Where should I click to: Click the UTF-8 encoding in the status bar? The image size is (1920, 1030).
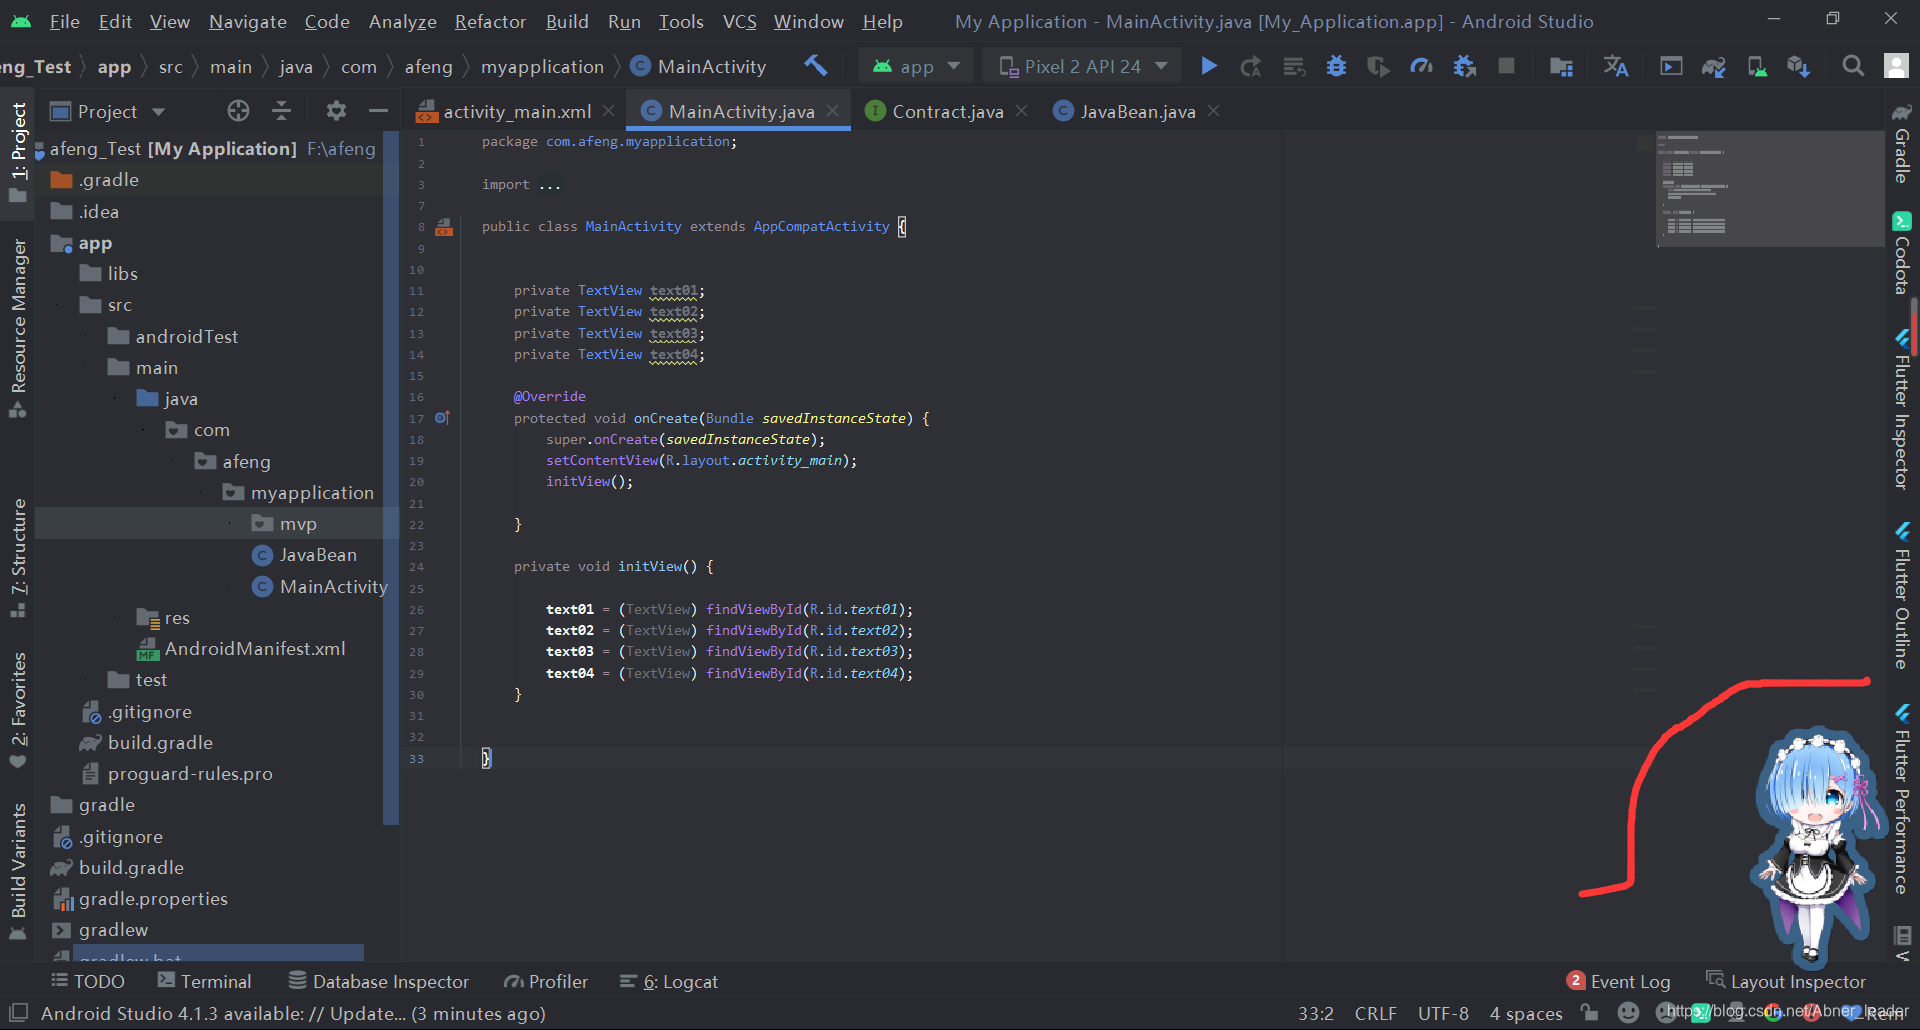pos(1443,1013)
